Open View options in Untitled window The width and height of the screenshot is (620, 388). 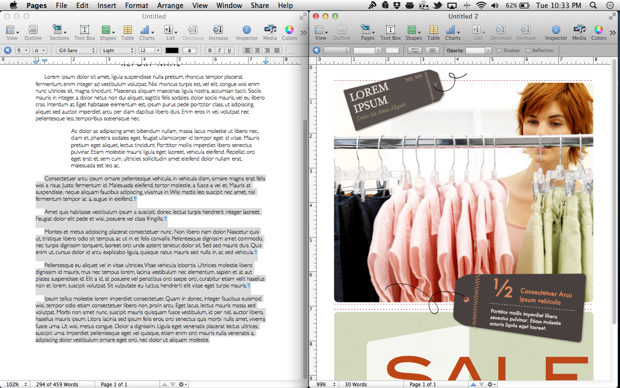12,32
